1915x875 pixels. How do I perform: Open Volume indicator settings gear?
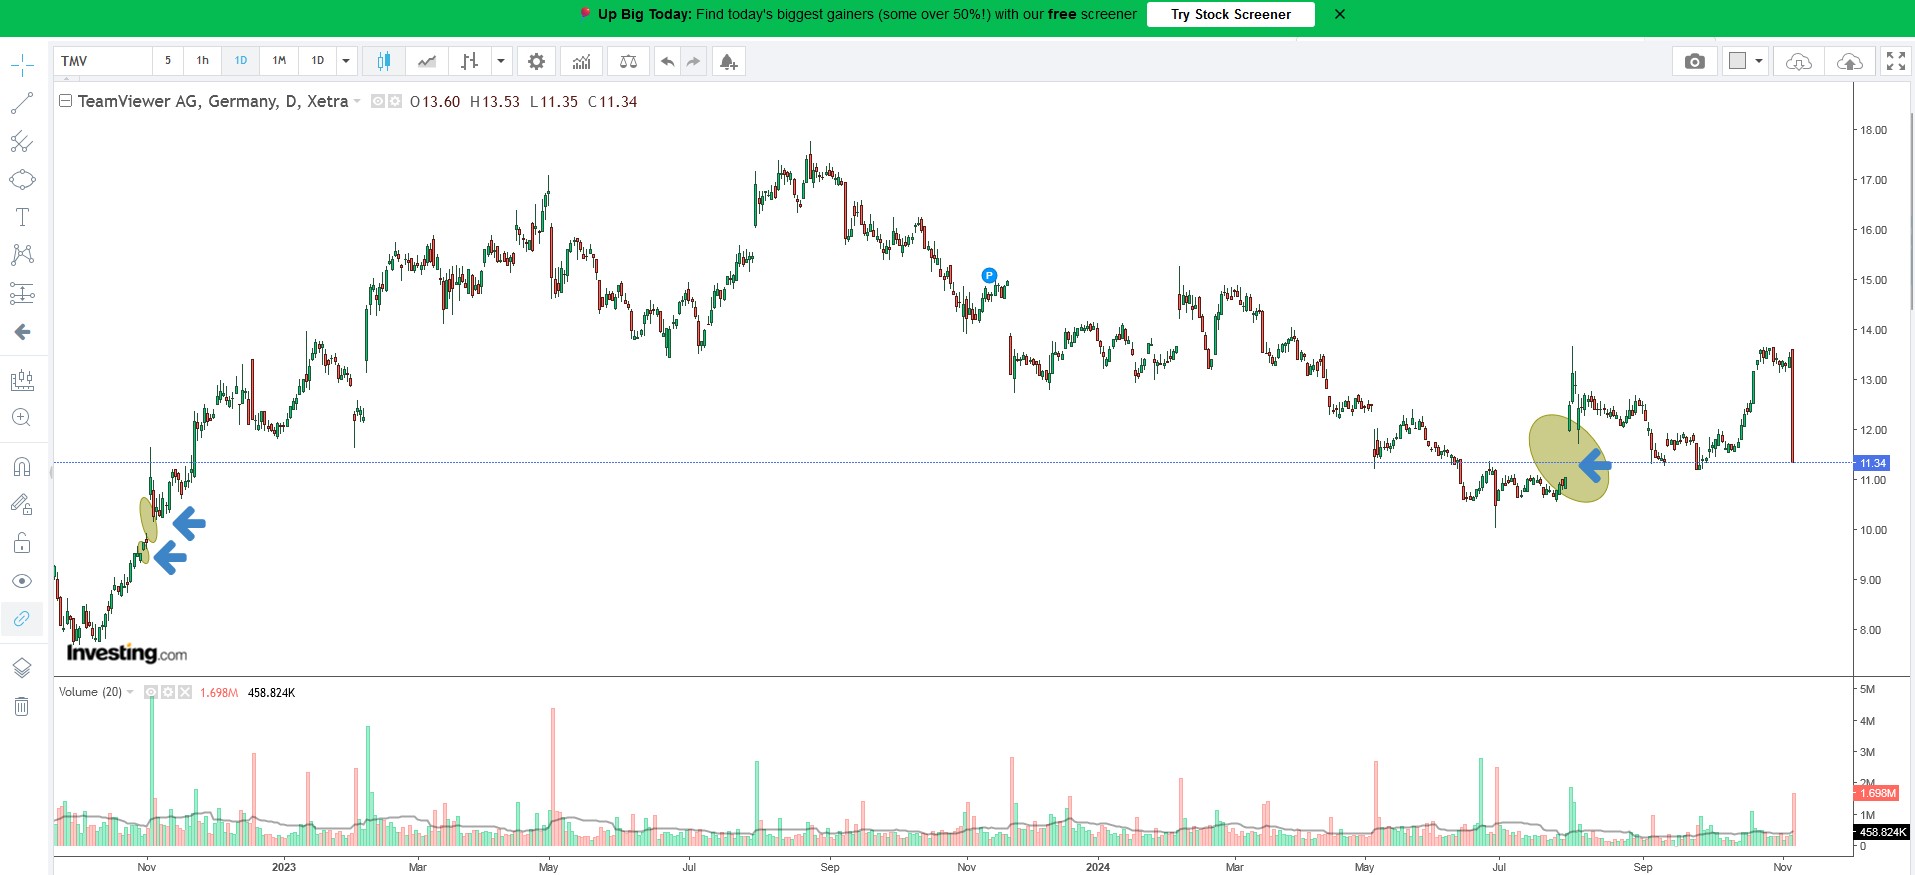(x=168, y=692)
